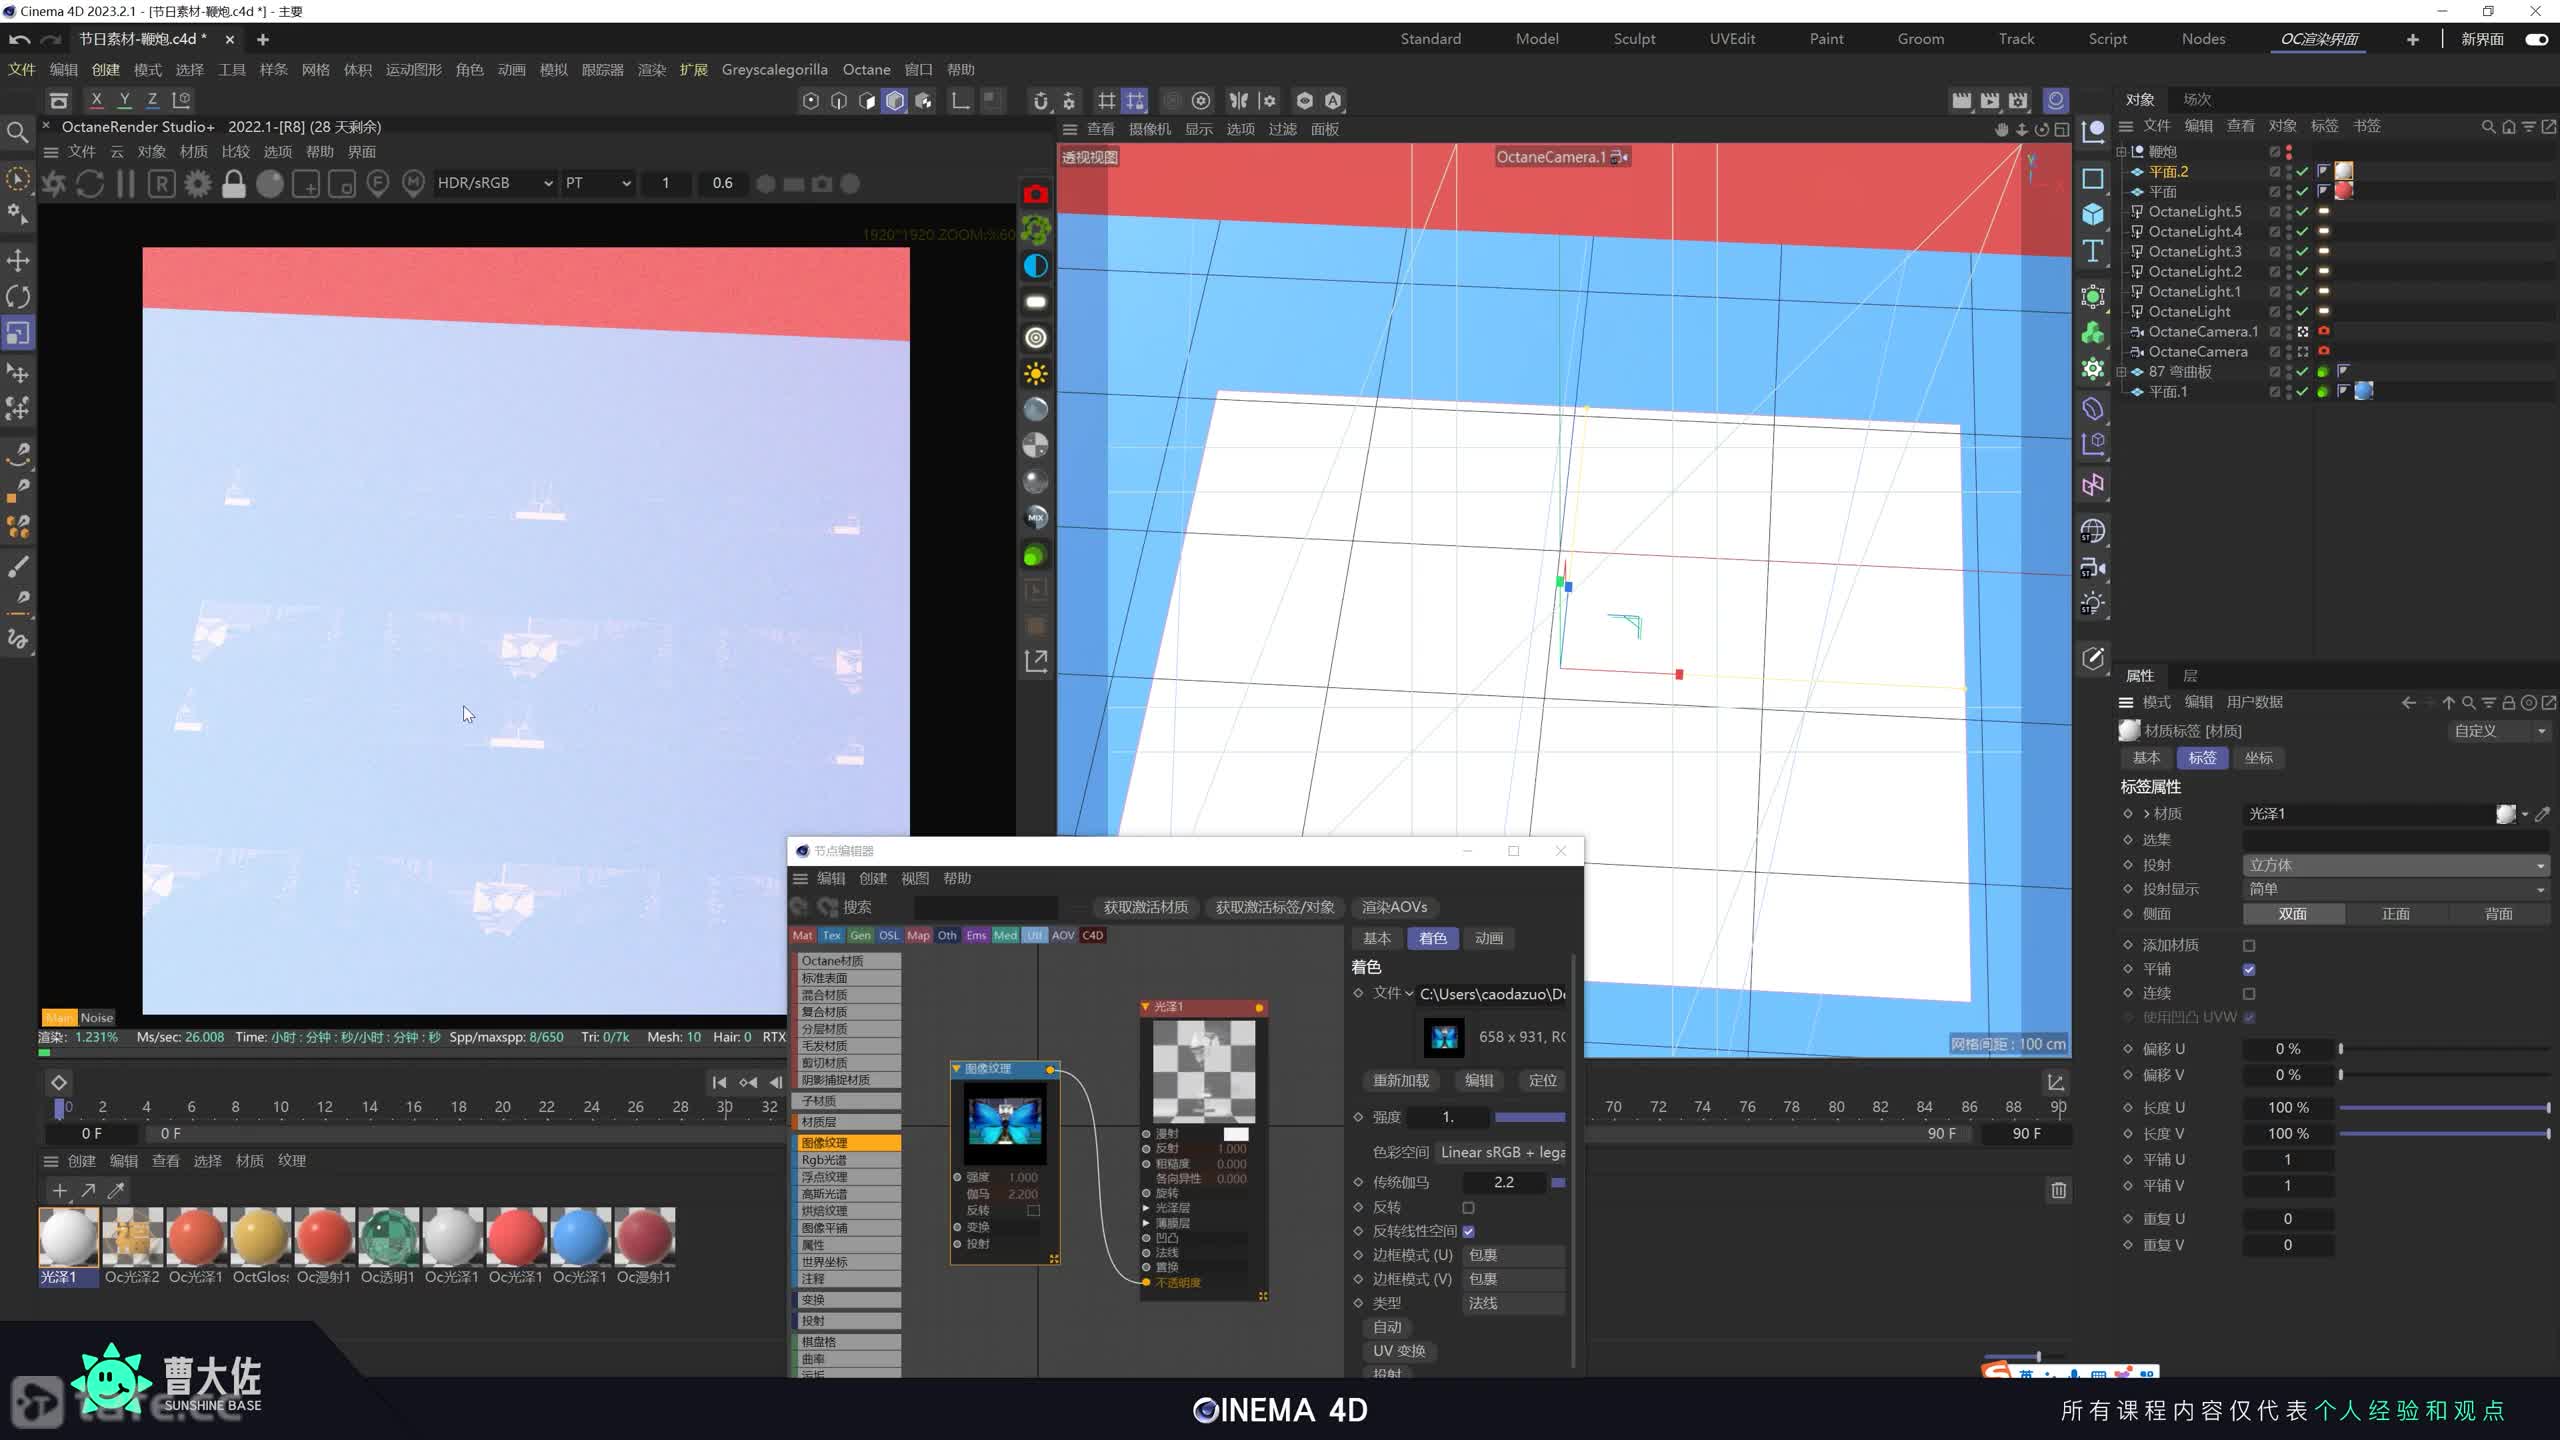The image size is (2560, 1440).
Task: Toggle the 反转线性空间 checkbox
Action: 1468,1231
